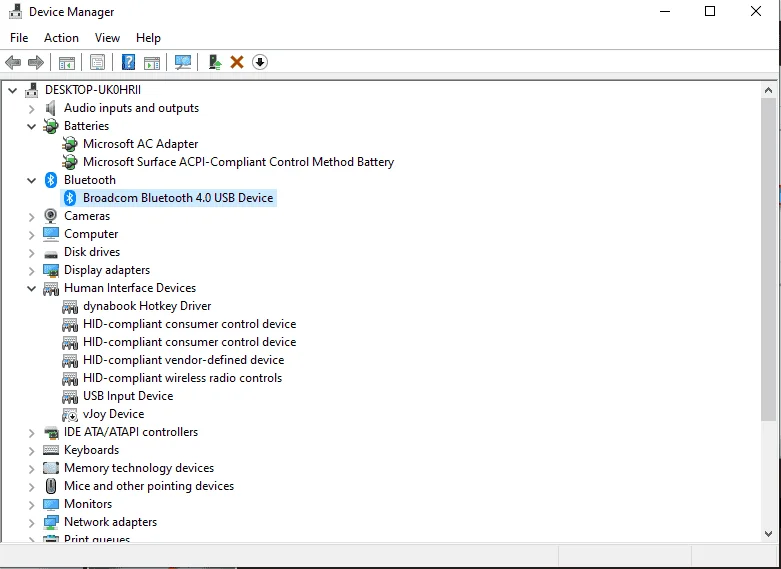This screenshot has height=569, width=781.
Task: Click the scrollbar down arrow
Action: pyautogui.click(x=768, y=533)
